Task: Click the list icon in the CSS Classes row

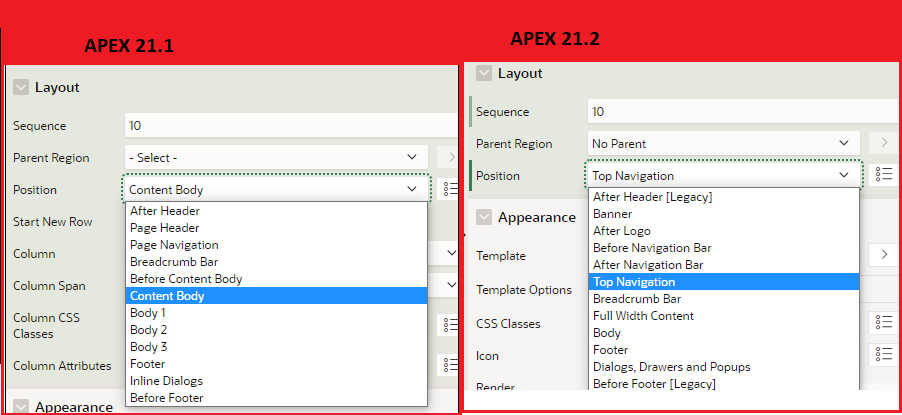Action: coord(883,322)
